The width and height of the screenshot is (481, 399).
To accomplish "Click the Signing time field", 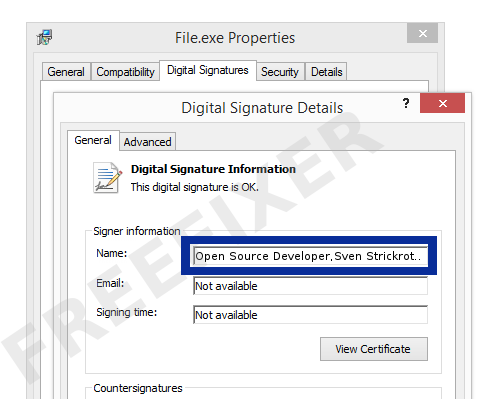I will pyautogui.click(x=310, y=315).
